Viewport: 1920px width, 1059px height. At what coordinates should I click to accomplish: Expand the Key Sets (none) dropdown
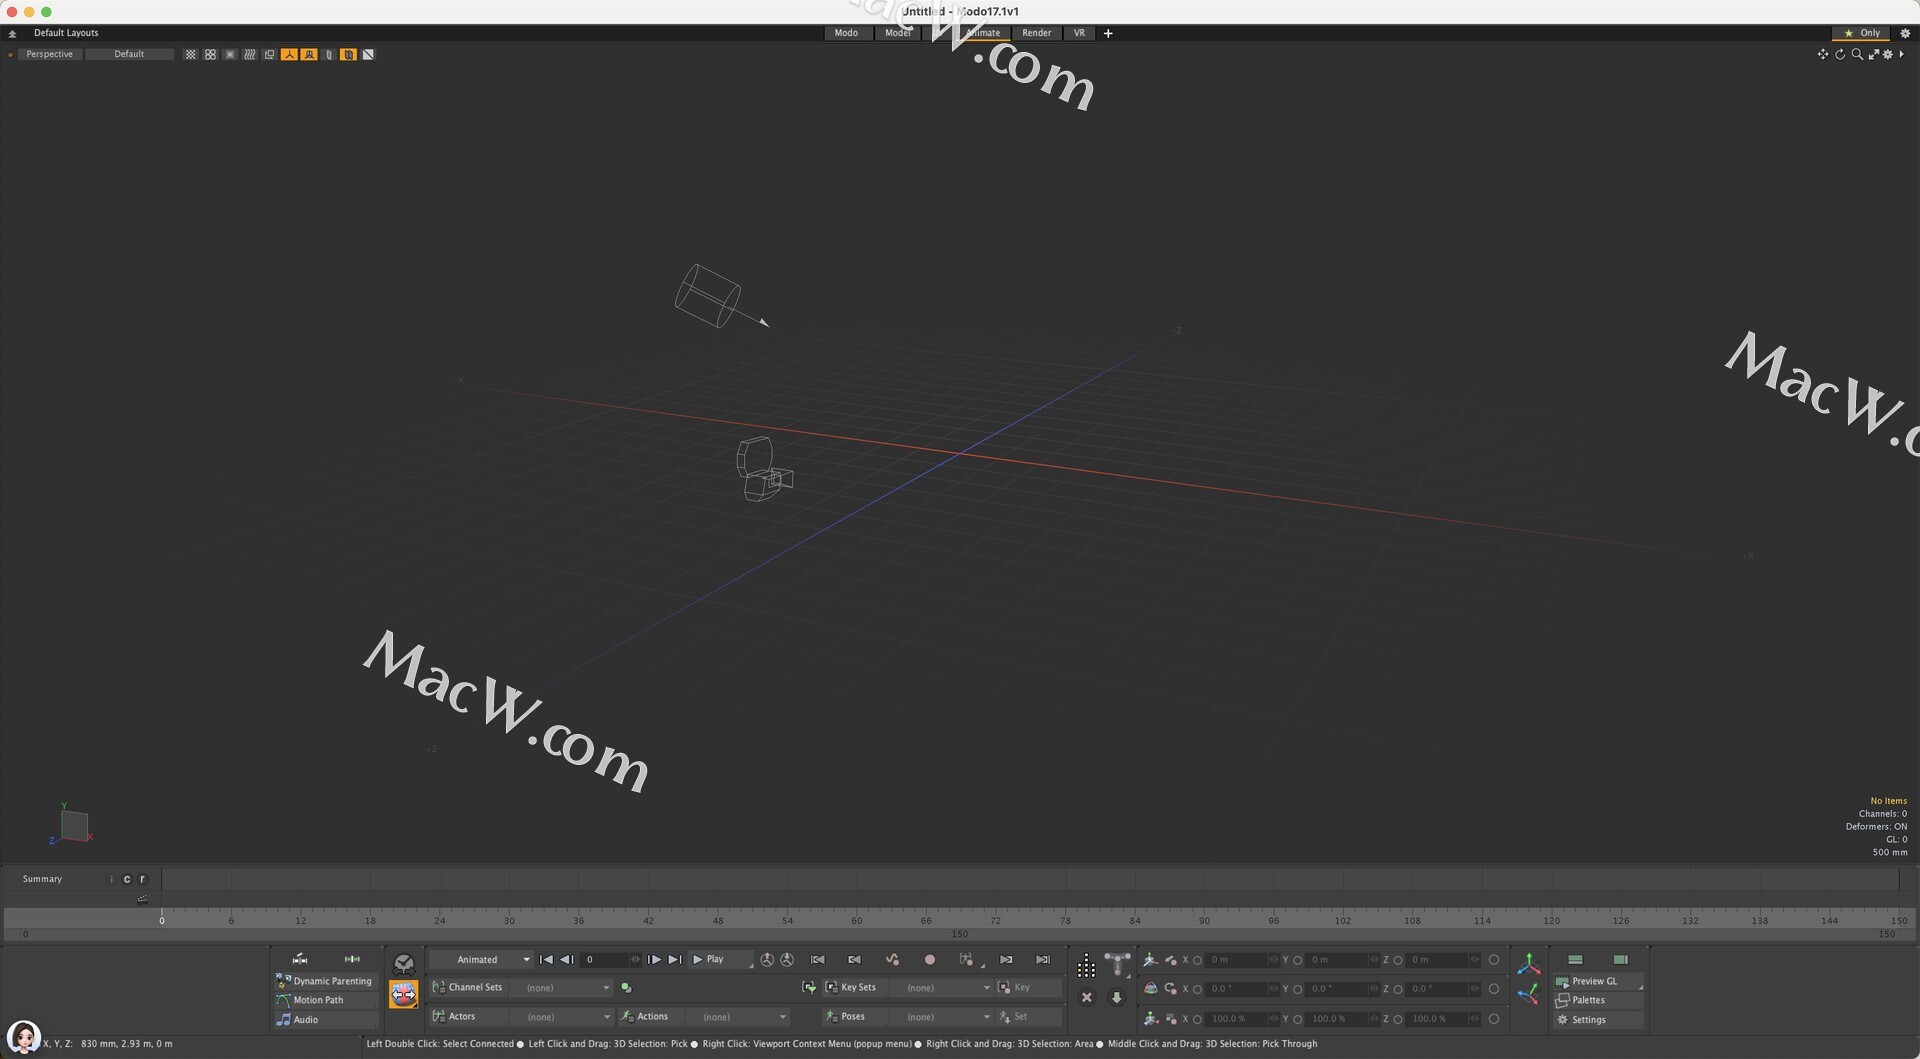(x=942, y=988)
